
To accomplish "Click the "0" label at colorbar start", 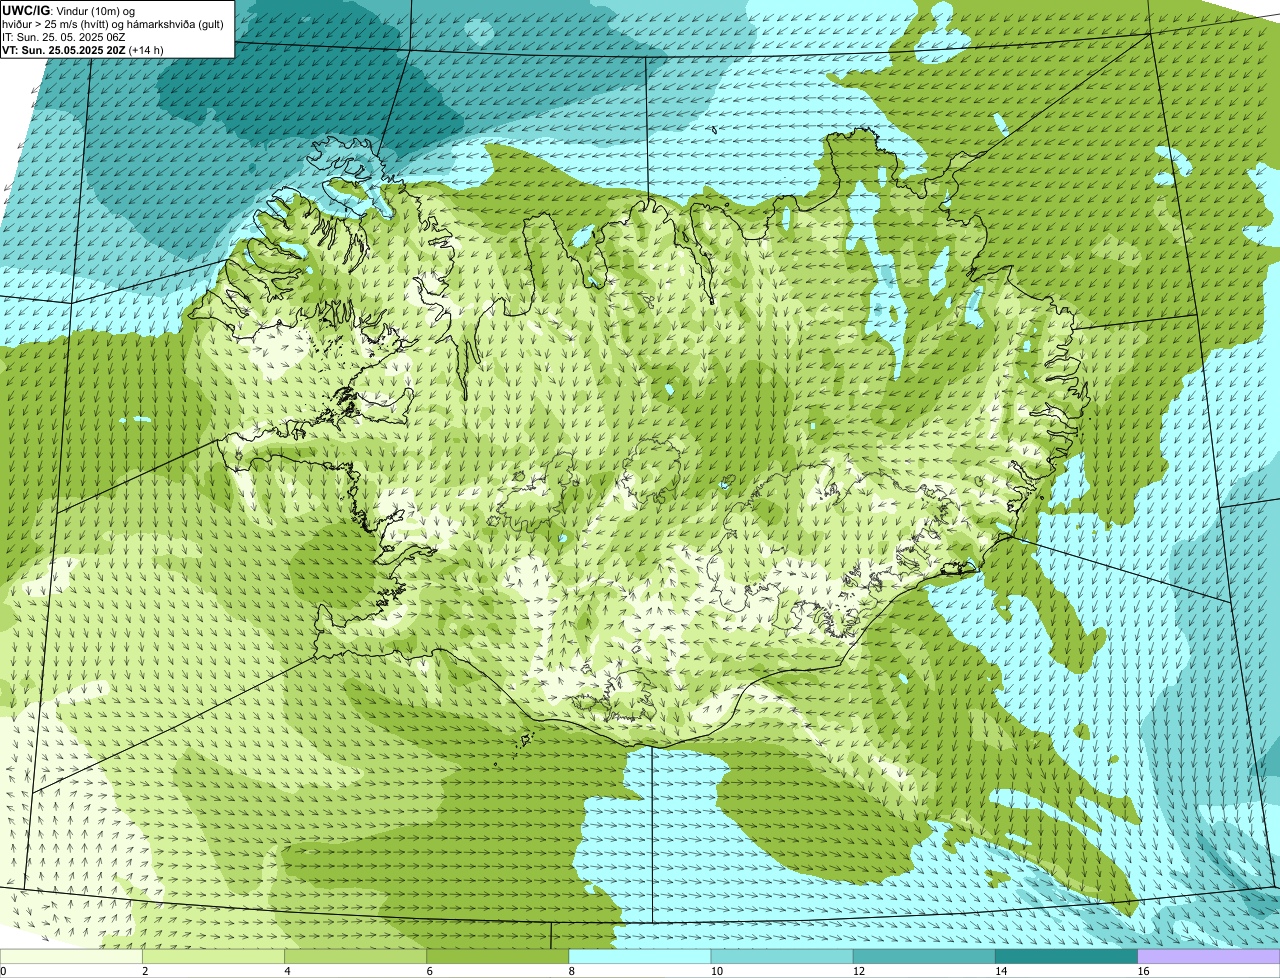I will tap(3, 971).
